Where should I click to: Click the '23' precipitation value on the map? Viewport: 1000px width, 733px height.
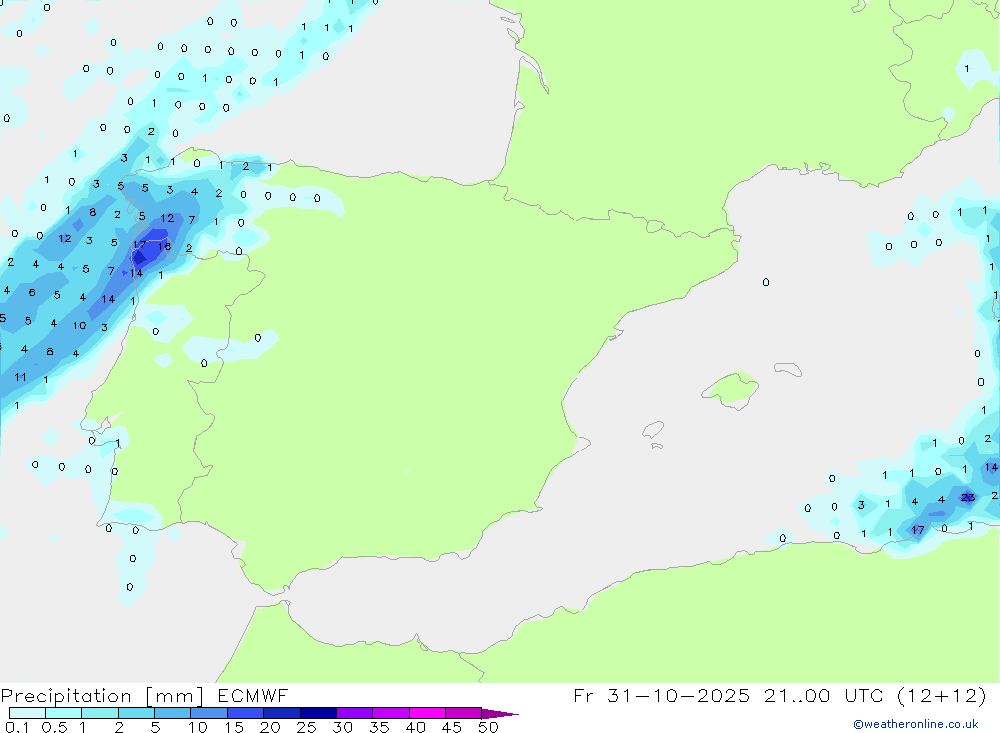point(967,498)
